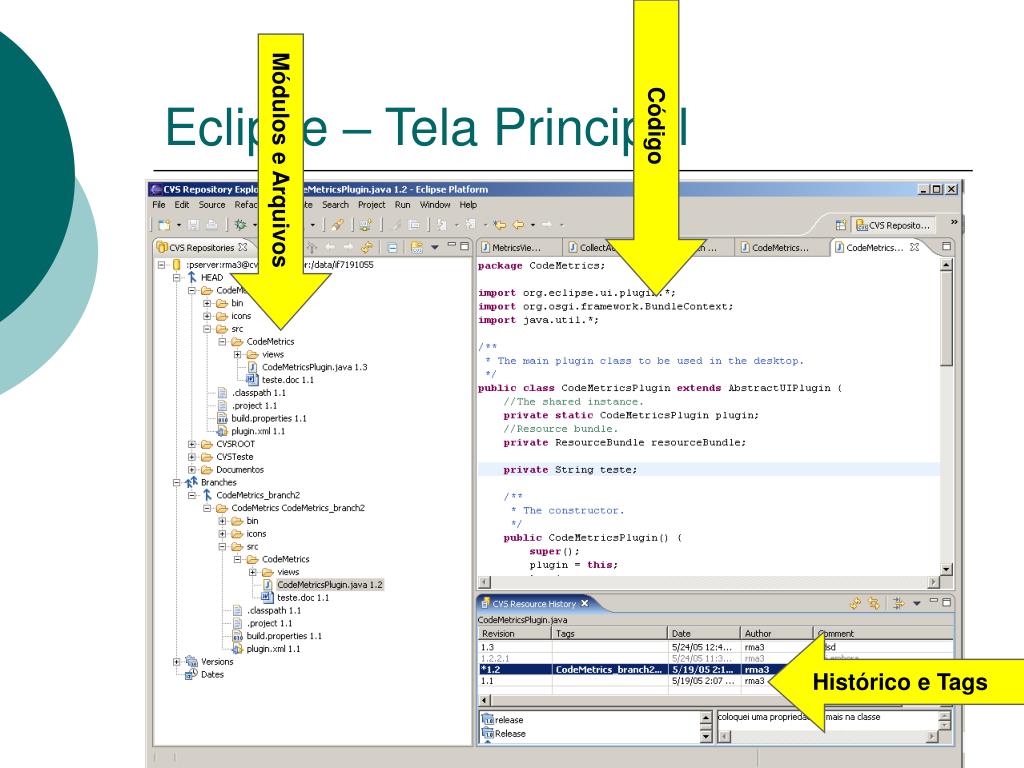Open the Run menu
Image resolution: width=1024 pixels, height=768 pixels.
point(402,204)
